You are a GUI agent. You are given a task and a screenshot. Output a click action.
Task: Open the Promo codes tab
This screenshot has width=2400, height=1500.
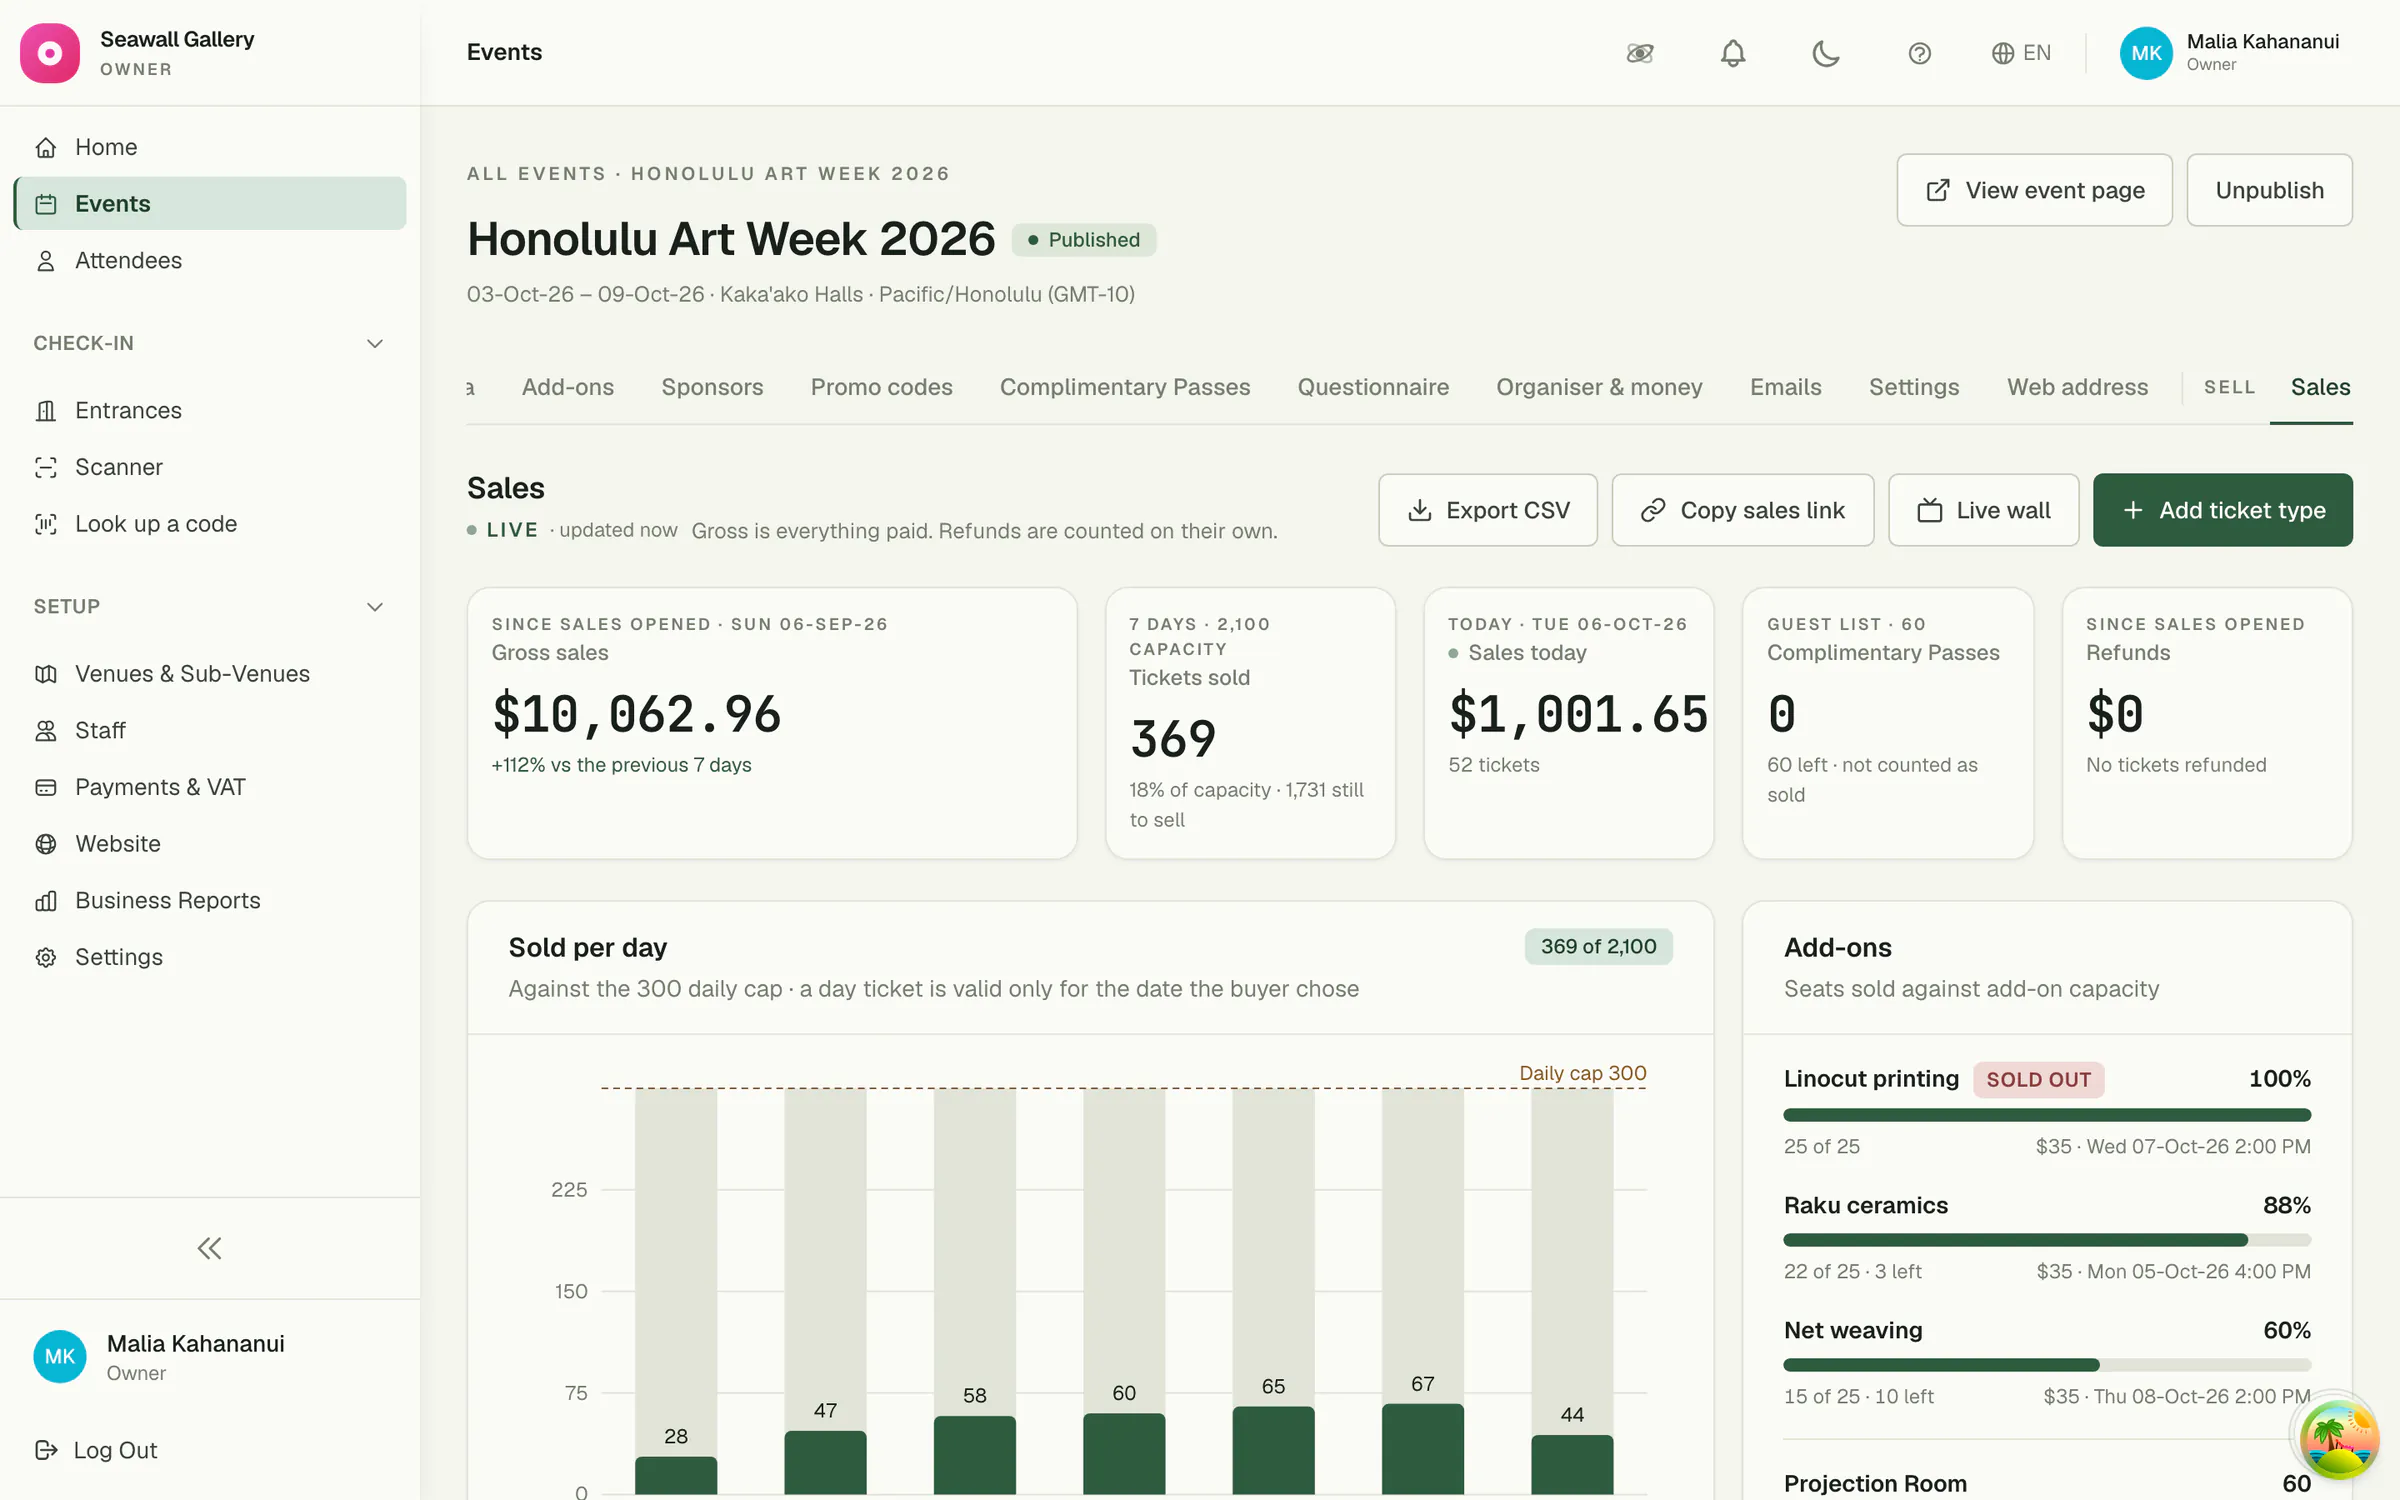click(x=881, y=387)
